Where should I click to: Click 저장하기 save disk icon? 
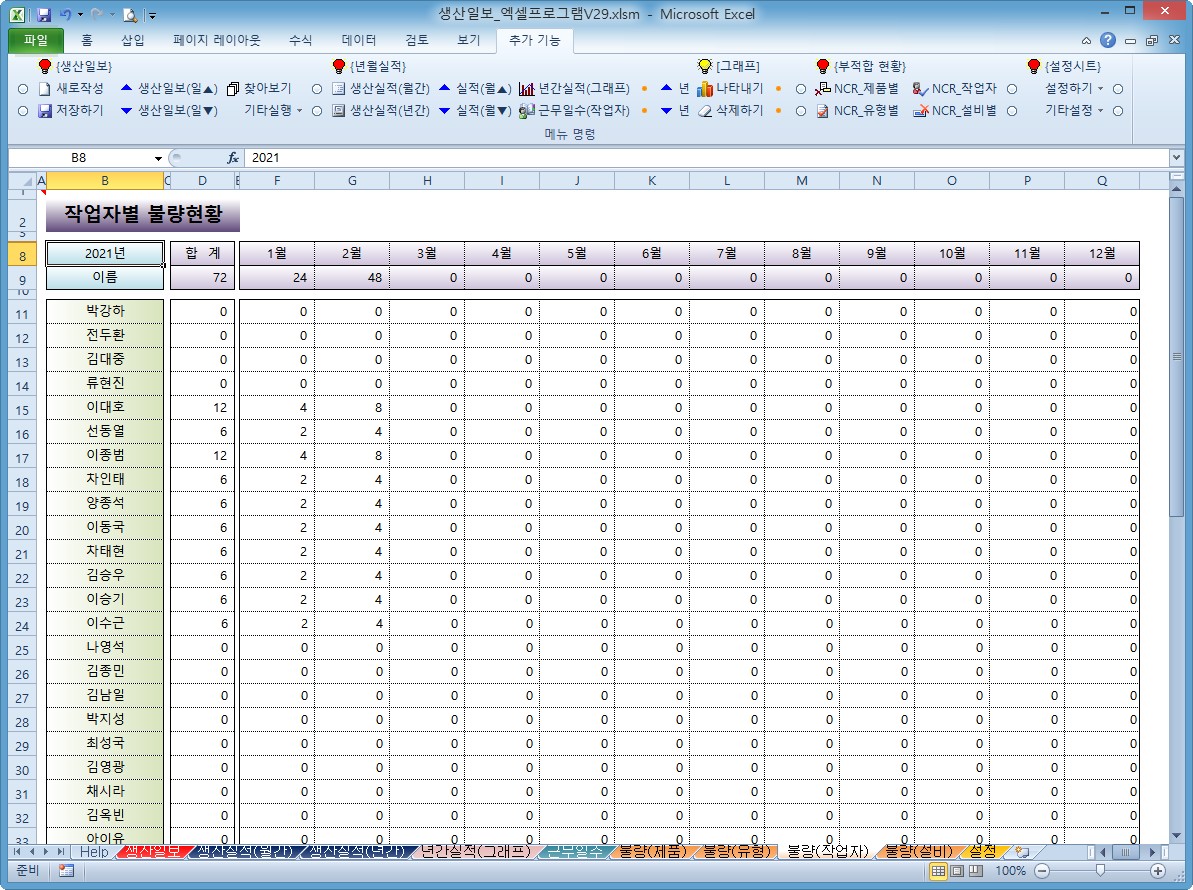(x=45, y=111)
